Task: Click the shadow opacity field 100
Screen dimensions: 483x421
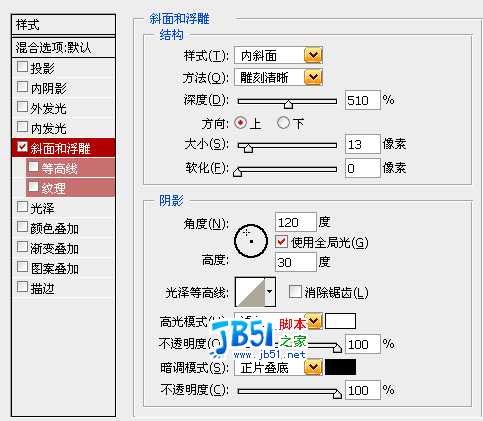Action: [x=363, y=390]
